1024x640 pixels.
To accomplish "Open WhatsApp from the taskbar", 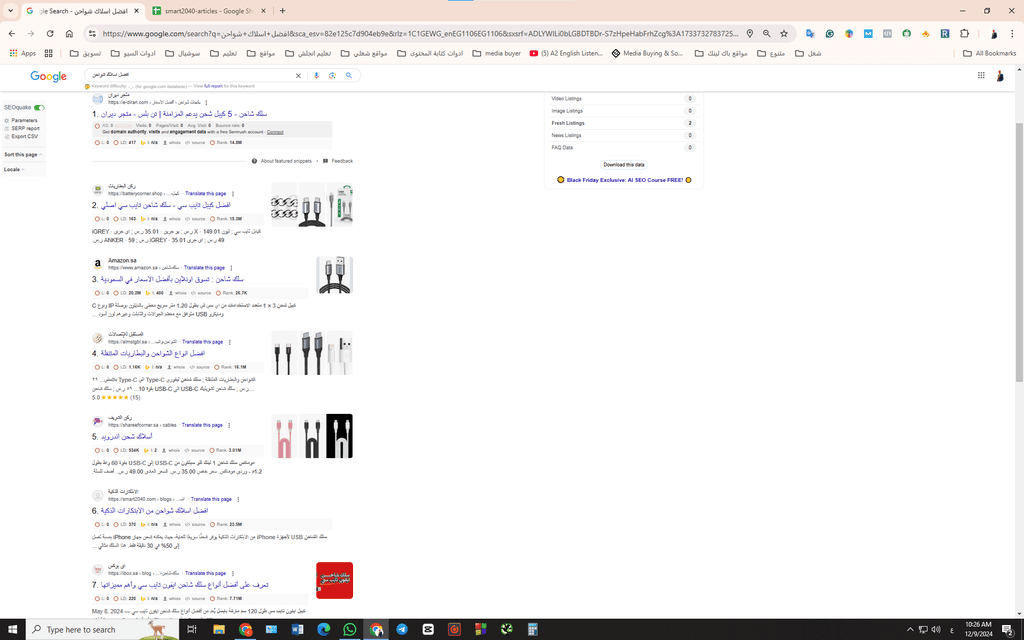I will pos(349,630).
